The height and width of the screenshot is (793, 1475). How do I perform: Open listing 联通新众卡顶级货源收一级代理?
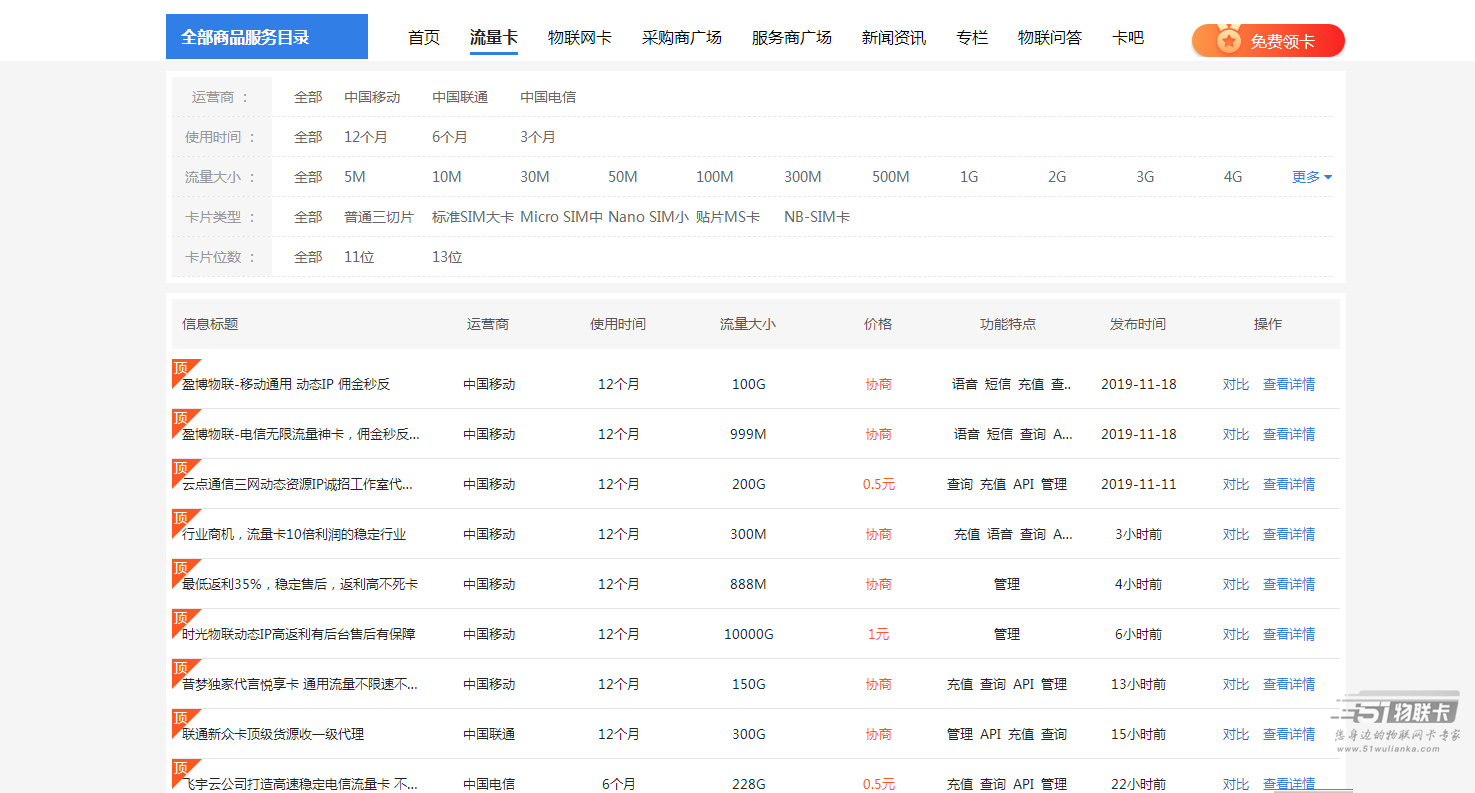click(x=273, y=734)
